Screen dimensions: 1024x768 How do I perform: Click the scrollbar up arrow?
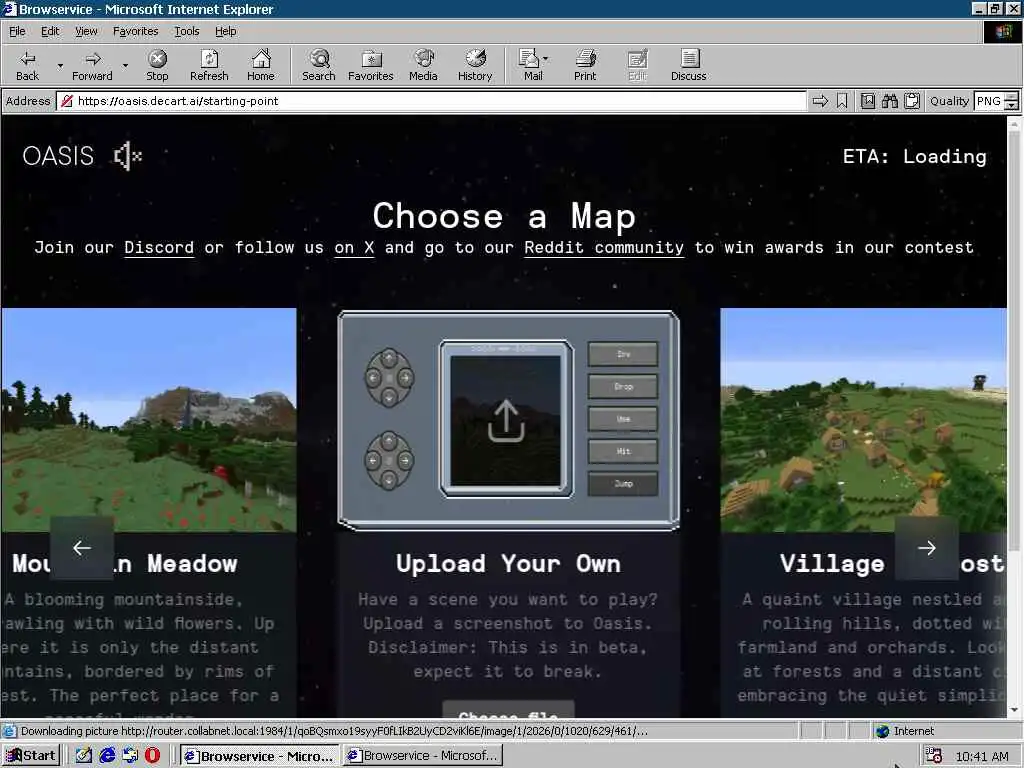point(1014,122)
